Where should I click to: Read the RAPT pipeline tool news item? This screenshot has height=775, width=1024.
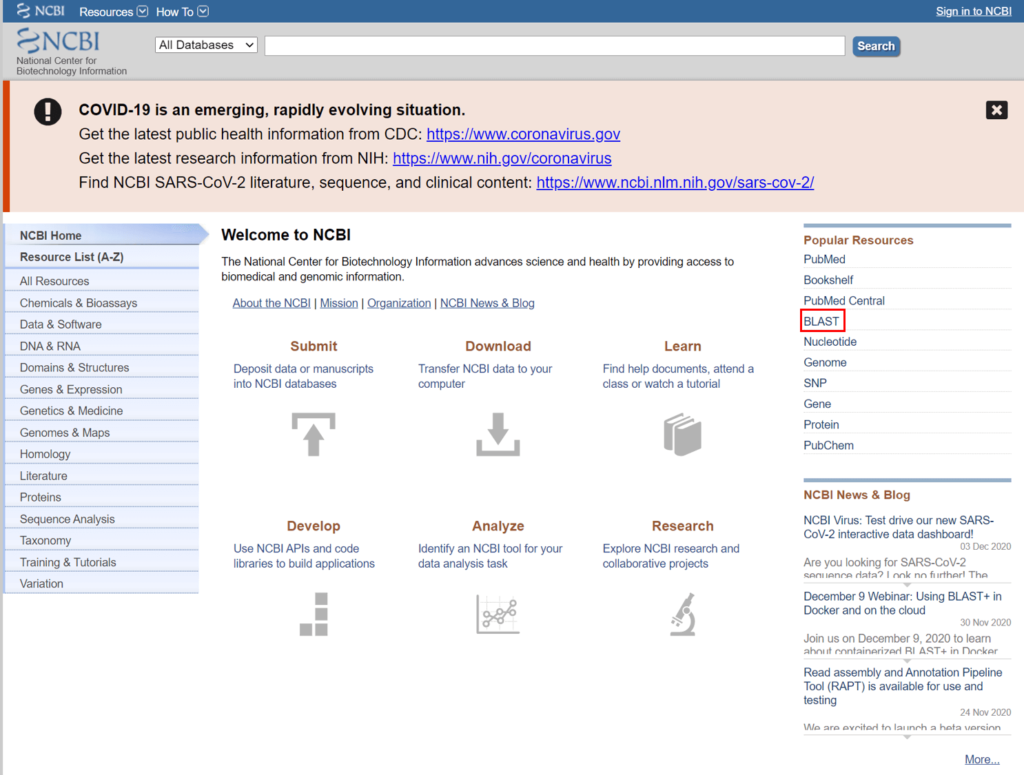903,686
